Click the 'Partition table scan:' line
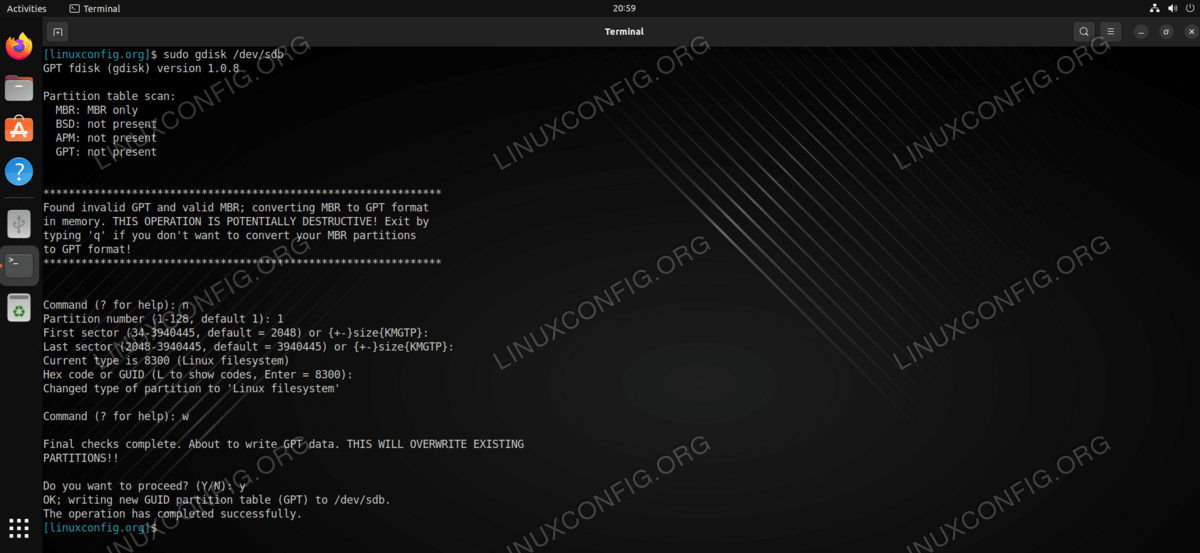Image resolution: width=1200 pixels, height=553 pixels. (109, 97)
